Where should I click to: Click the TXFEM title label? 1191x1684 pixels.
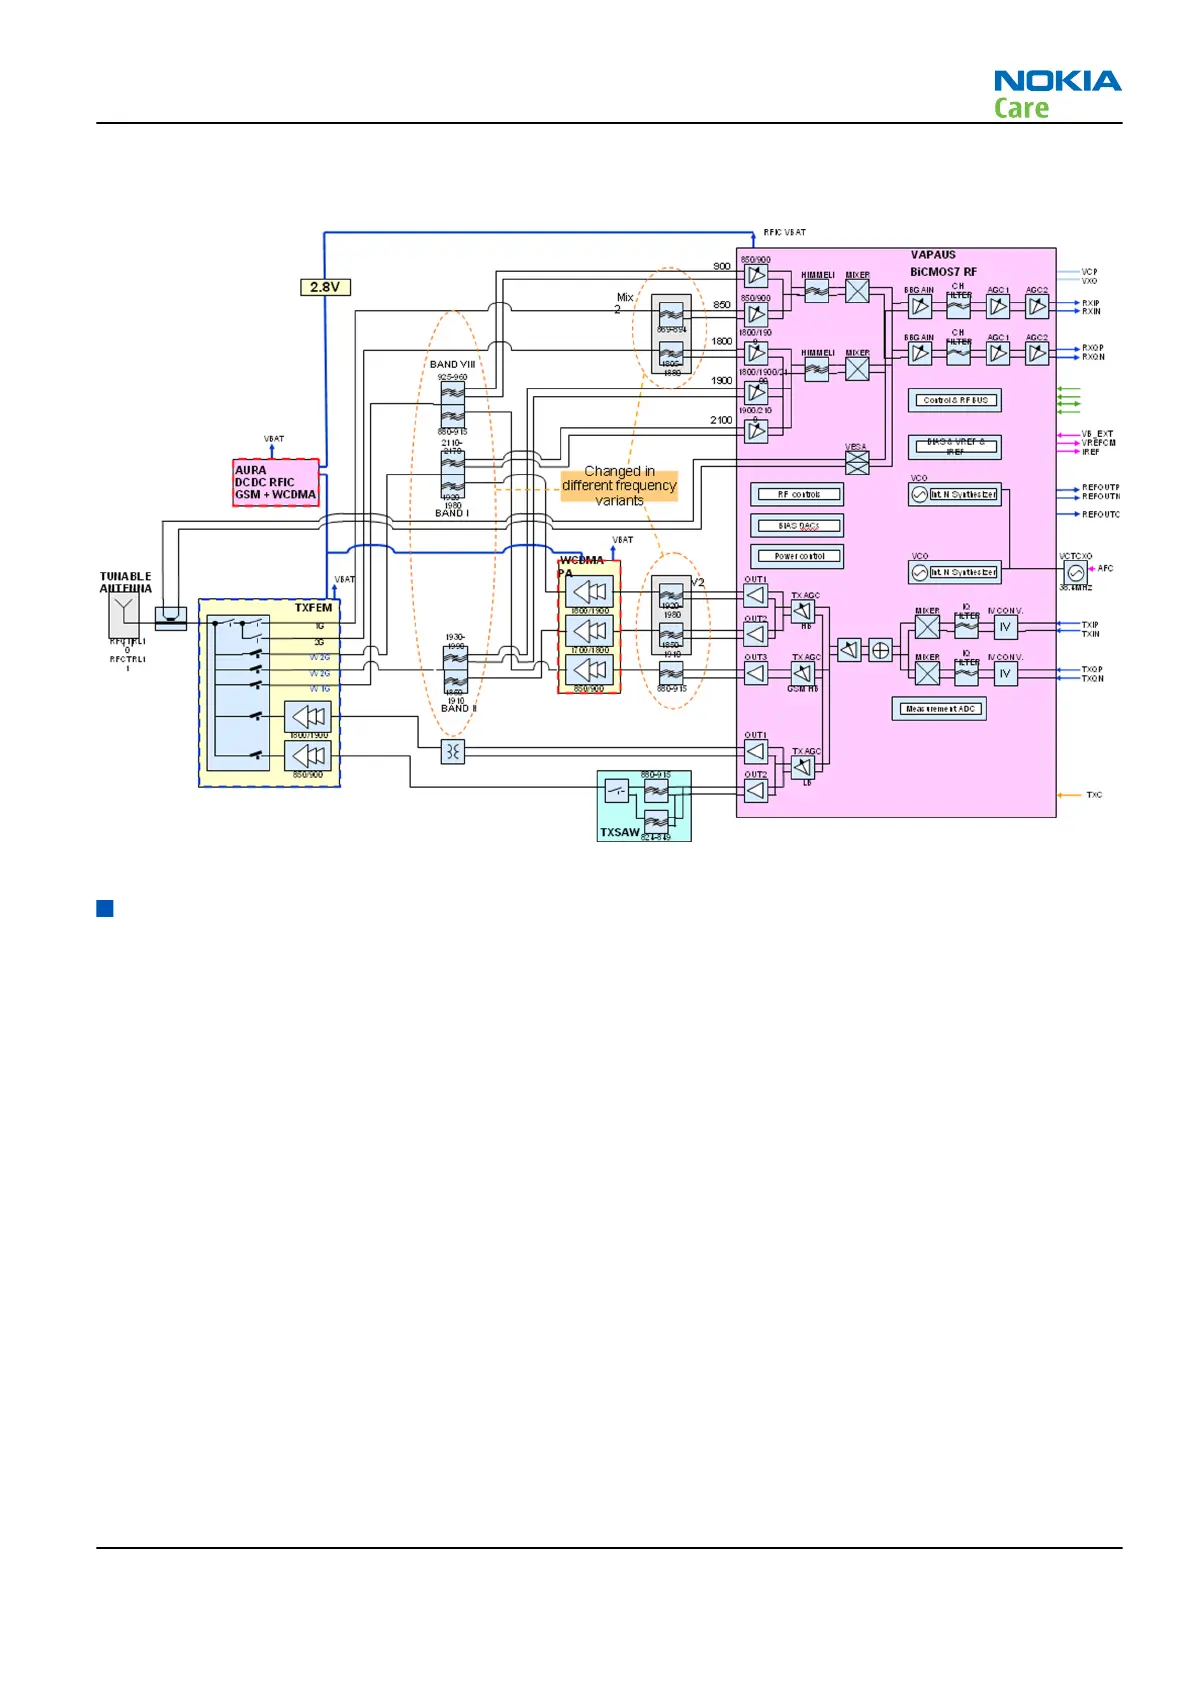point(313,607)
